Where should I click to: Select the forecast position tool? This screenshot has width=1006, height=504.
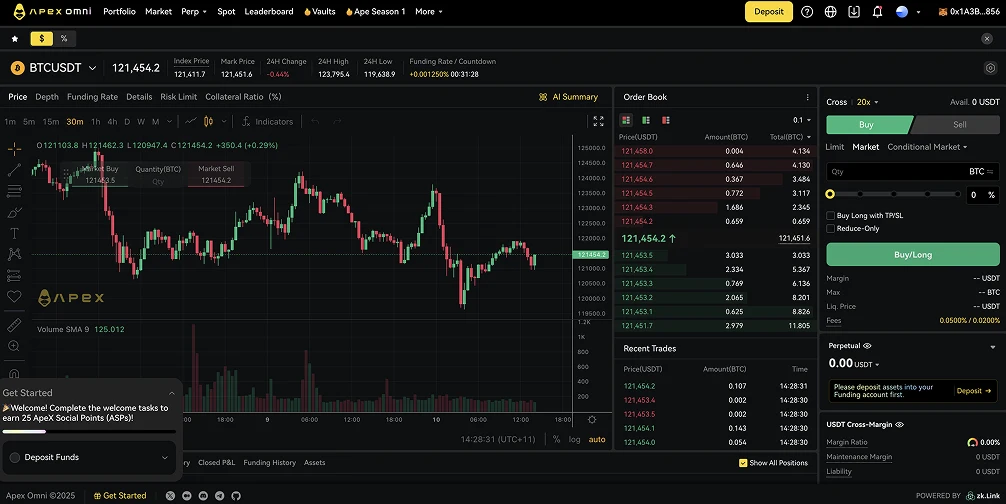click(x=14, y=276)
